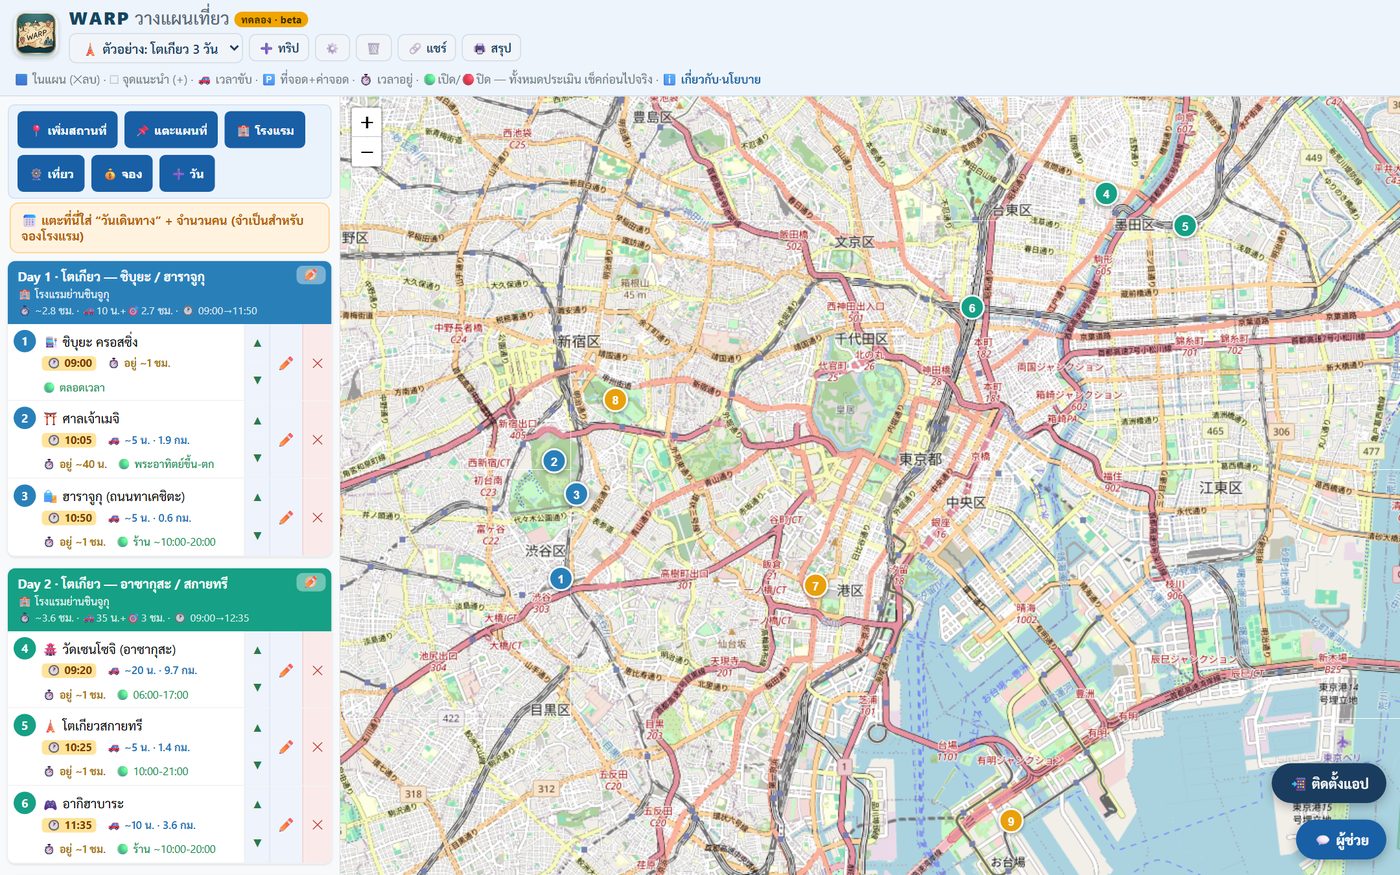This screenshot has width=1400, height=875.
Task: Click green map marker 4
Action: (x=1106, y=194)
